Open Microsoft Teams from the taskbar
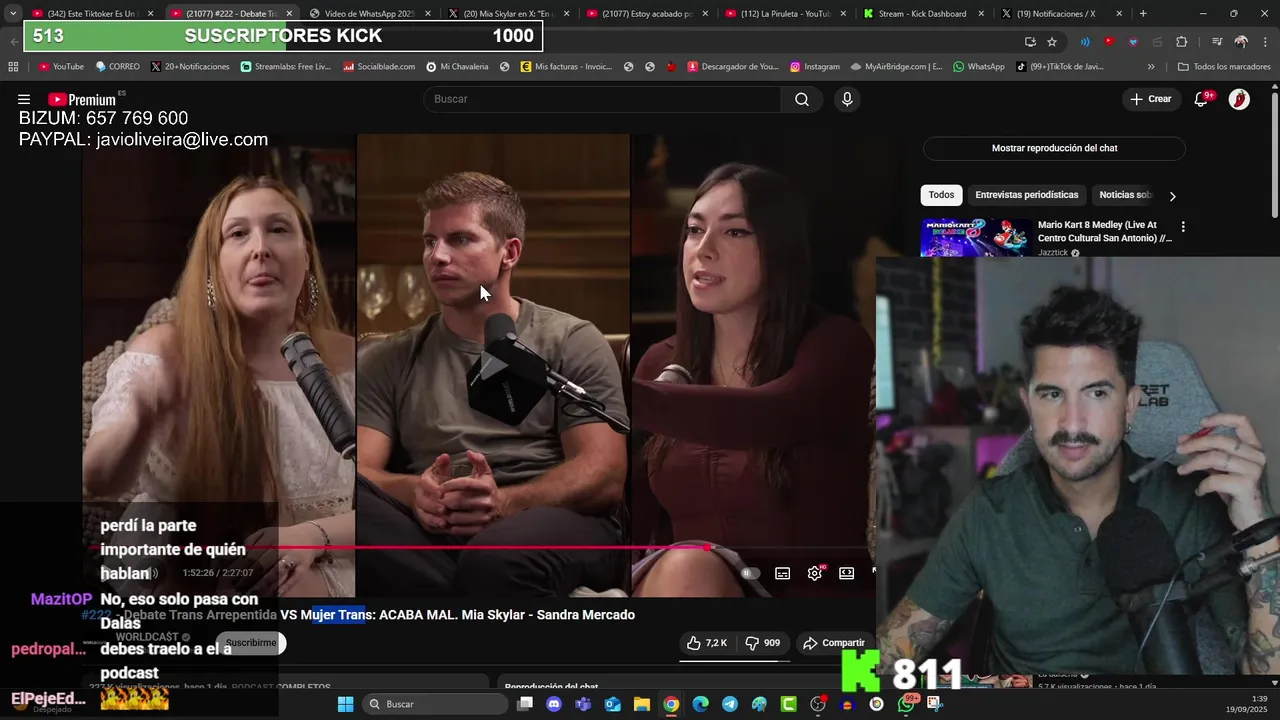Viewport: 1280px width, 720px height. pyautogui.click(x=583, y=704)
